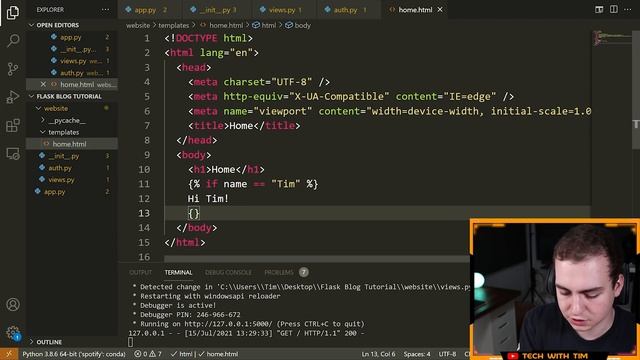The width and height of the screenshot is (640, 360).
Task: Open the Accounts menu icon
Action: (x=13, y=304)
